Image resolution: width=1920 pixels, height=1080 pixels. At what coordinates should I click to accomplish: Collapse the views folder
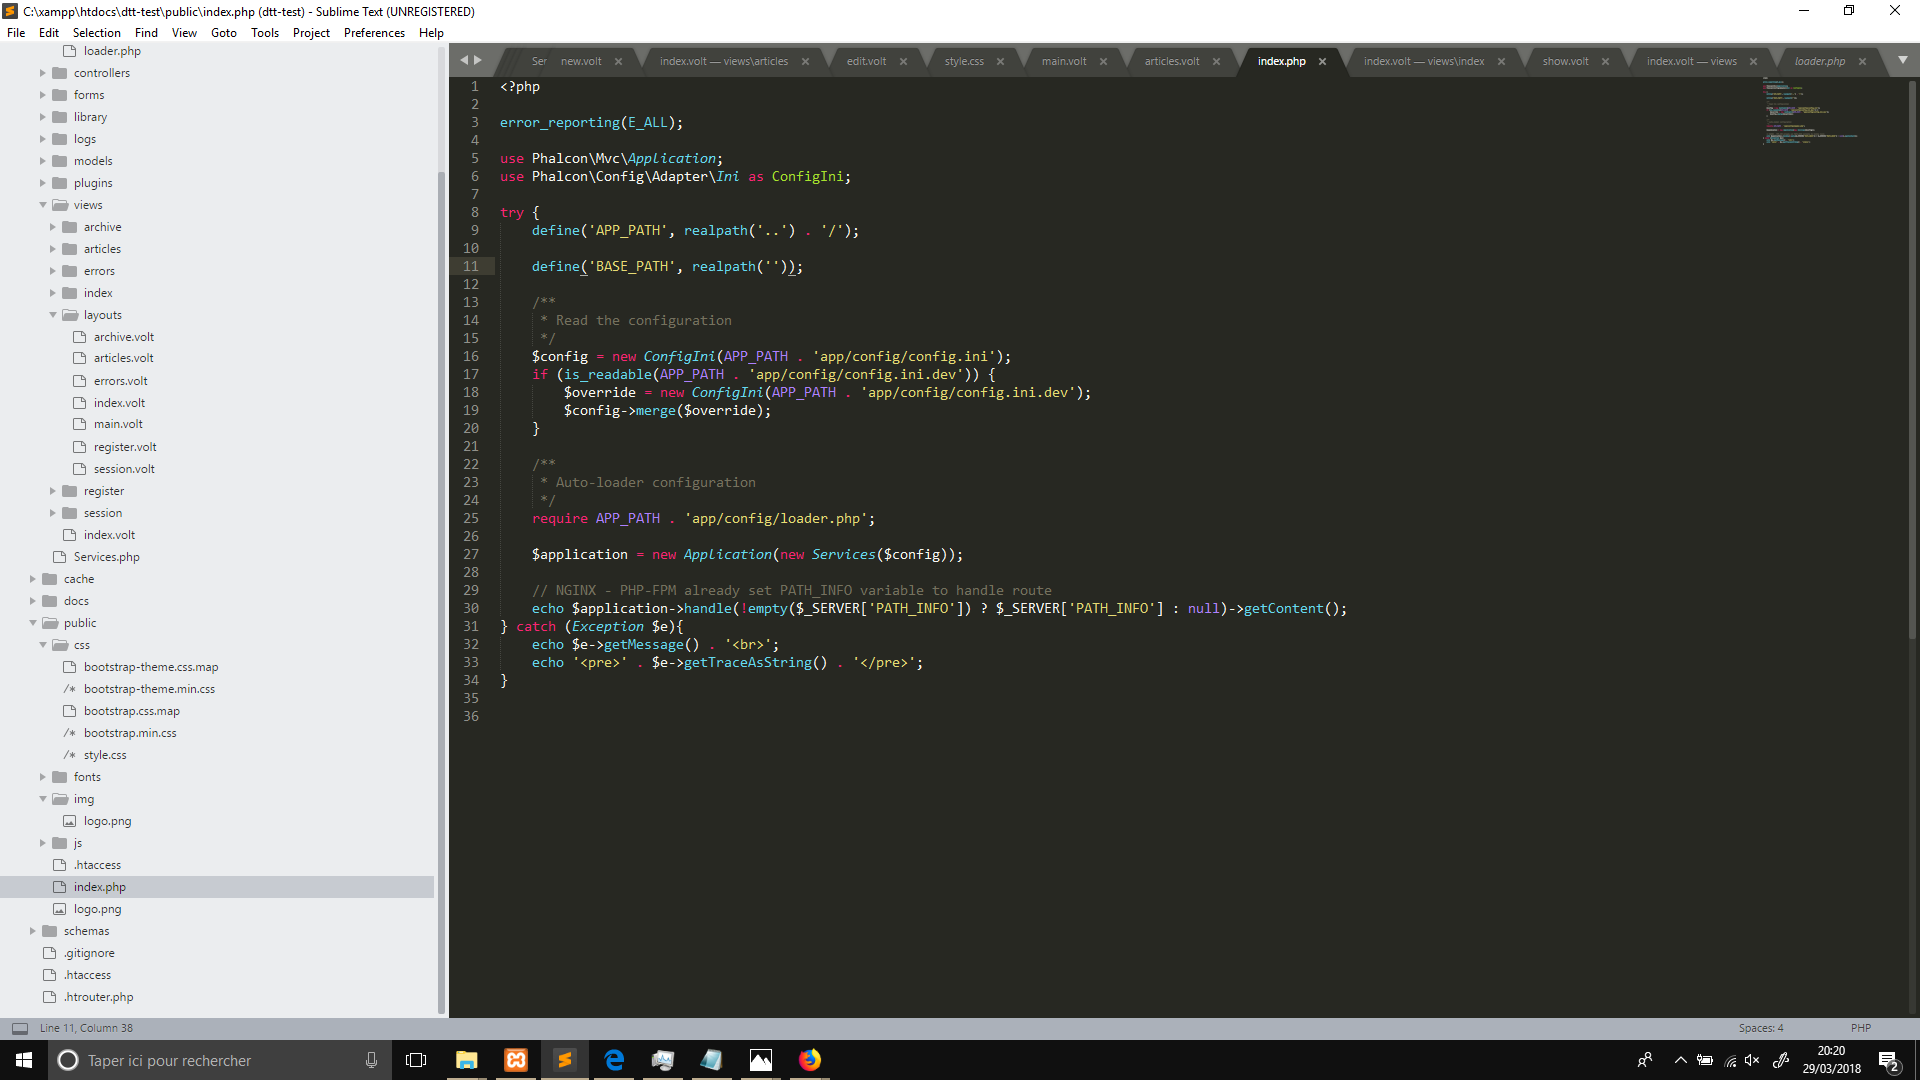[x=42, y=205]
